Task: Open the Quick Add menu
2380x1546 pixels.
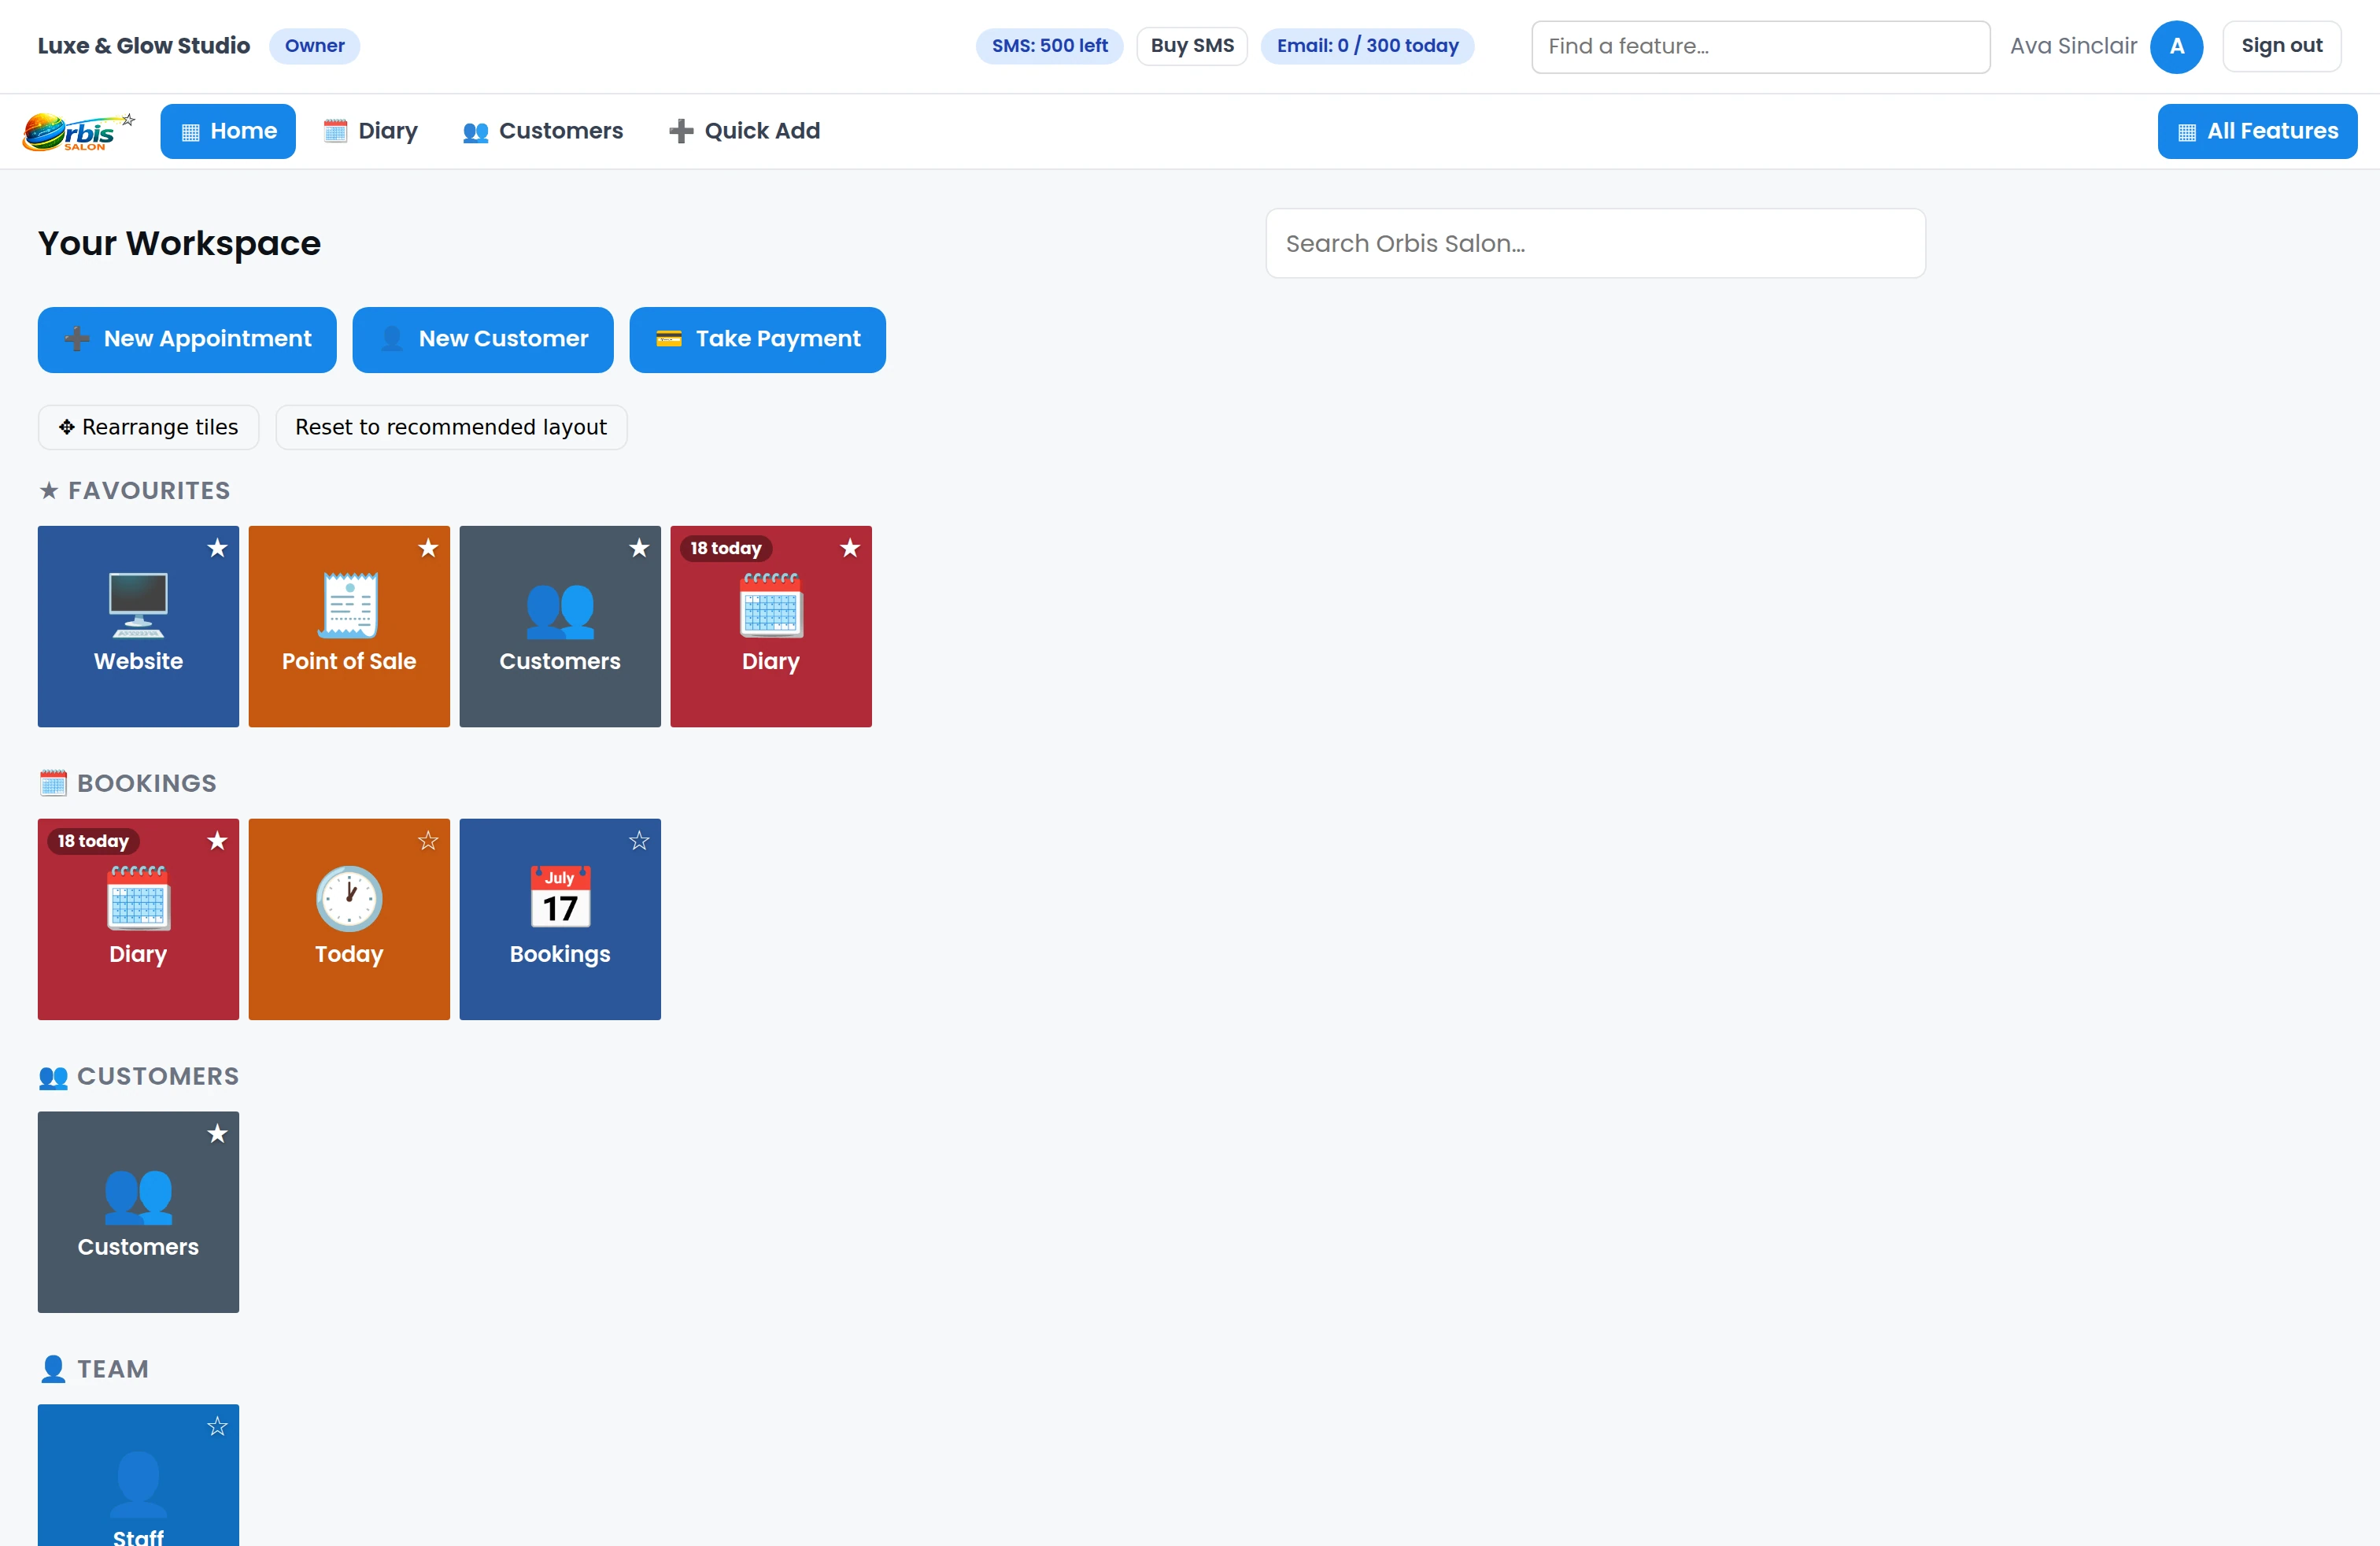Action: pyautogui.click(x=744, y=131)
